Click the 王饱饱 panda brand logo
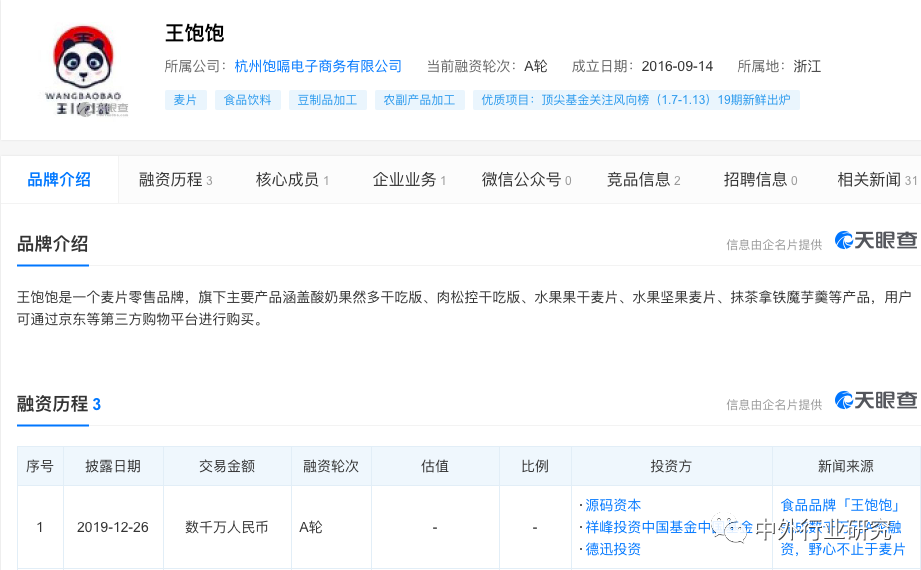921x570 pixels. pos(83,71)
